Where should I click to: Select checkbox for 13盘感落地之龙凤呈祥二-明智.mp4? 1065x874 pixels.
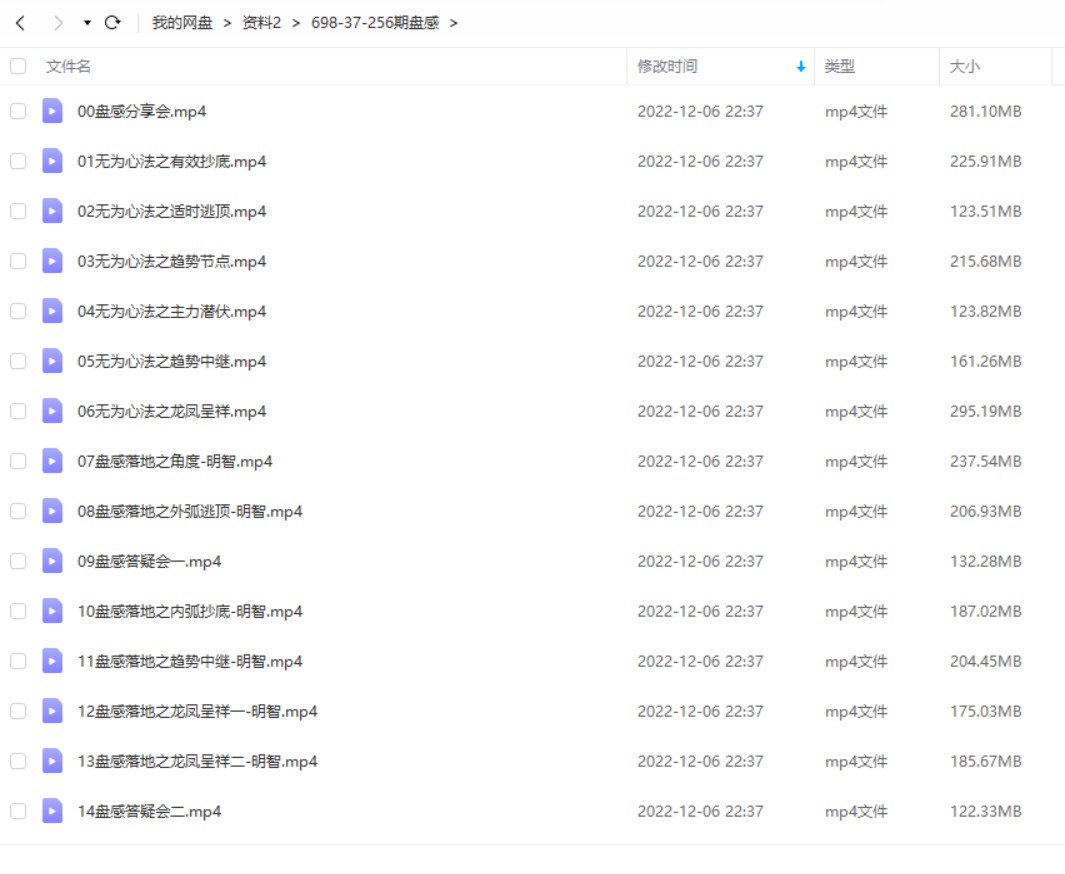pyautogui.click(x=18, y=762)
